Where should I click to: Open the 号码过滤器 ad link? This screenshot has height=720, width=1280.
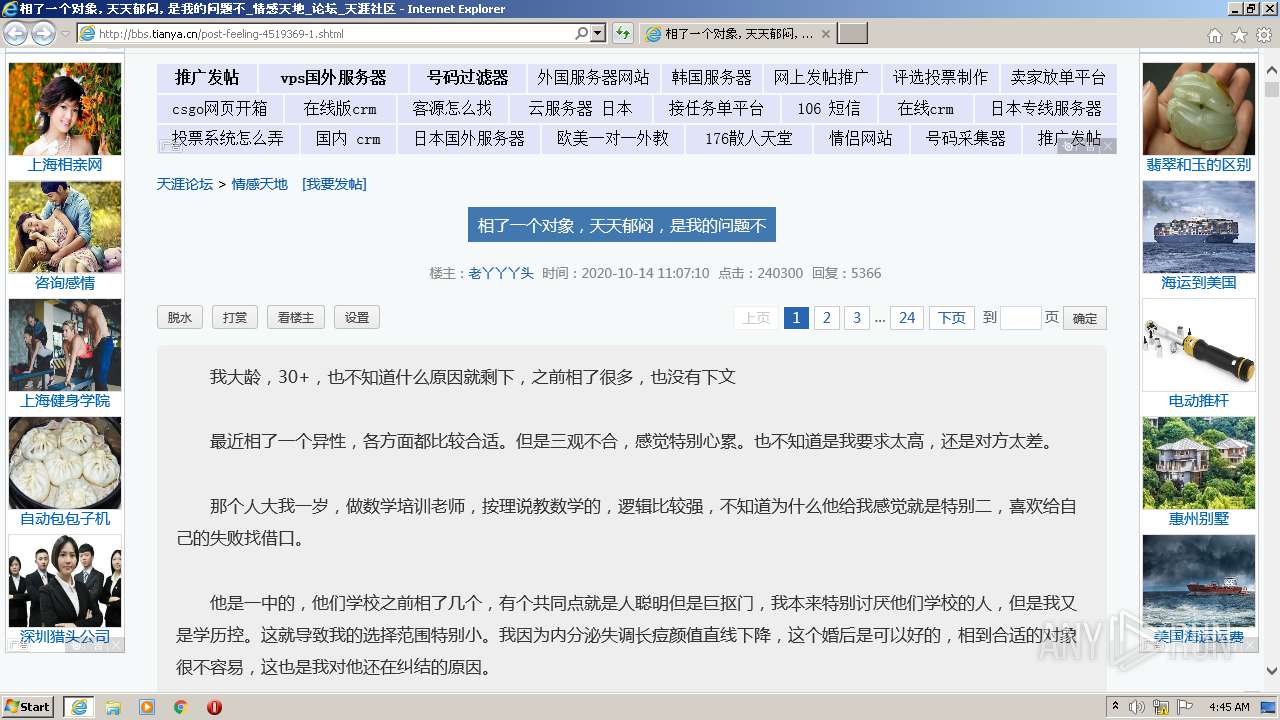click(467, 77)
